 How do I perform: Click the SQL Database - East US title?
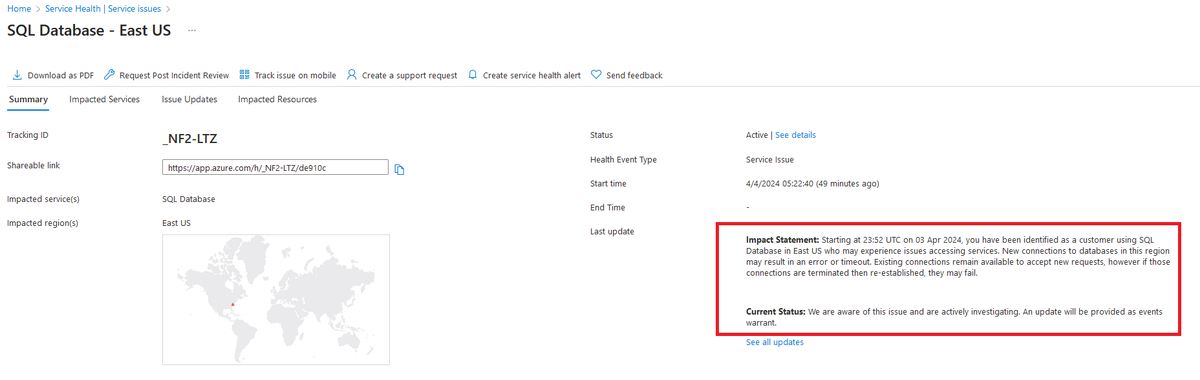pos(89,30)
